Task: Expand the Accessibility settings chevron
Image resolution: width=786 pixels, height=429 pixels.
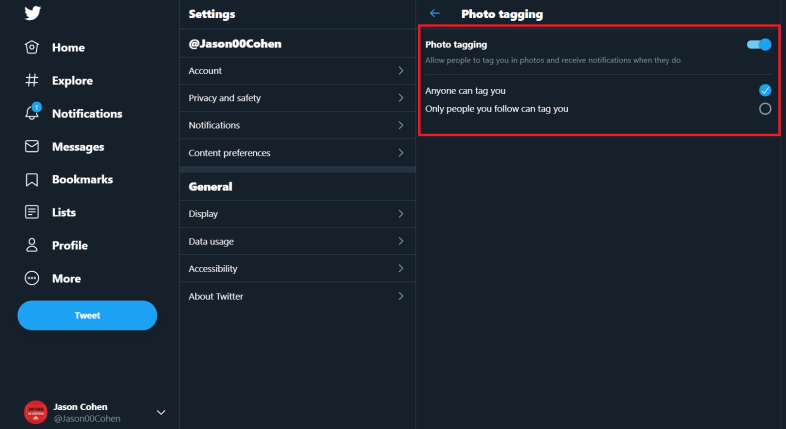Action: coord(401,269)
